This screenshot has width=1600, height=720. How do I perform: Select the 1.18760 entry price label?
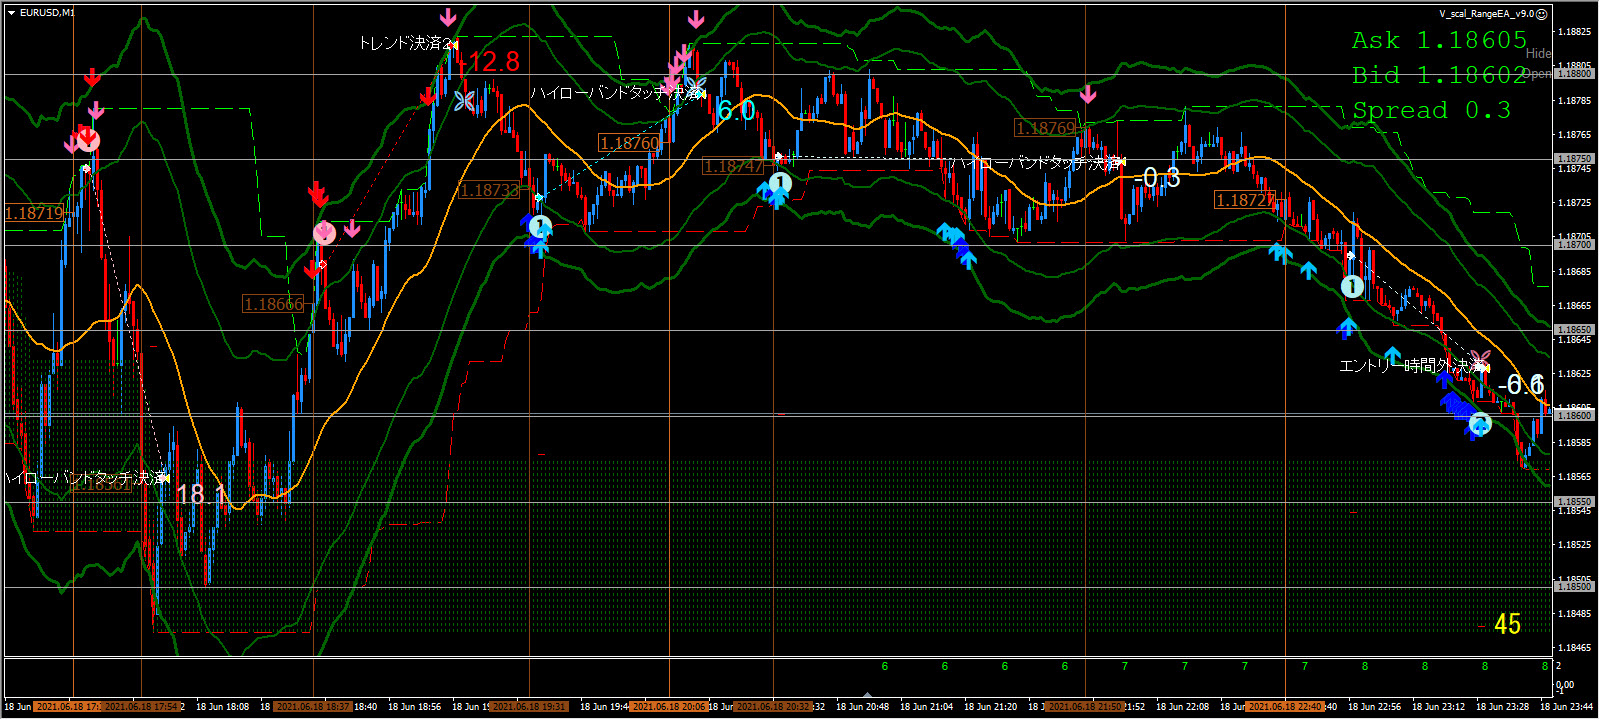[x=630, y=143]
